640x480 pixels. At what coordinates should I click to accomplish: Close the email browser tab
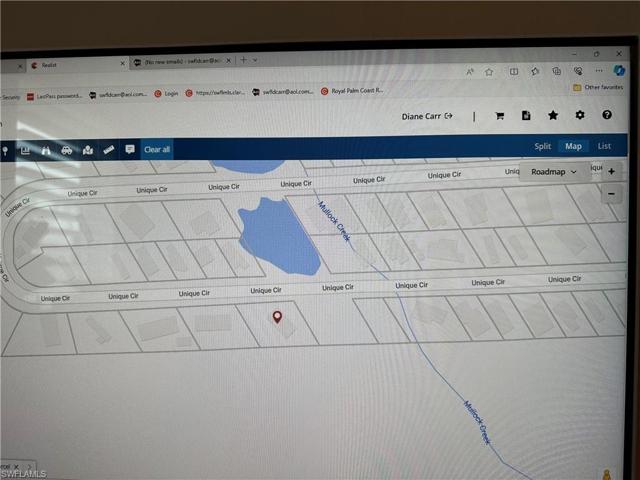(x=229, y=60)
